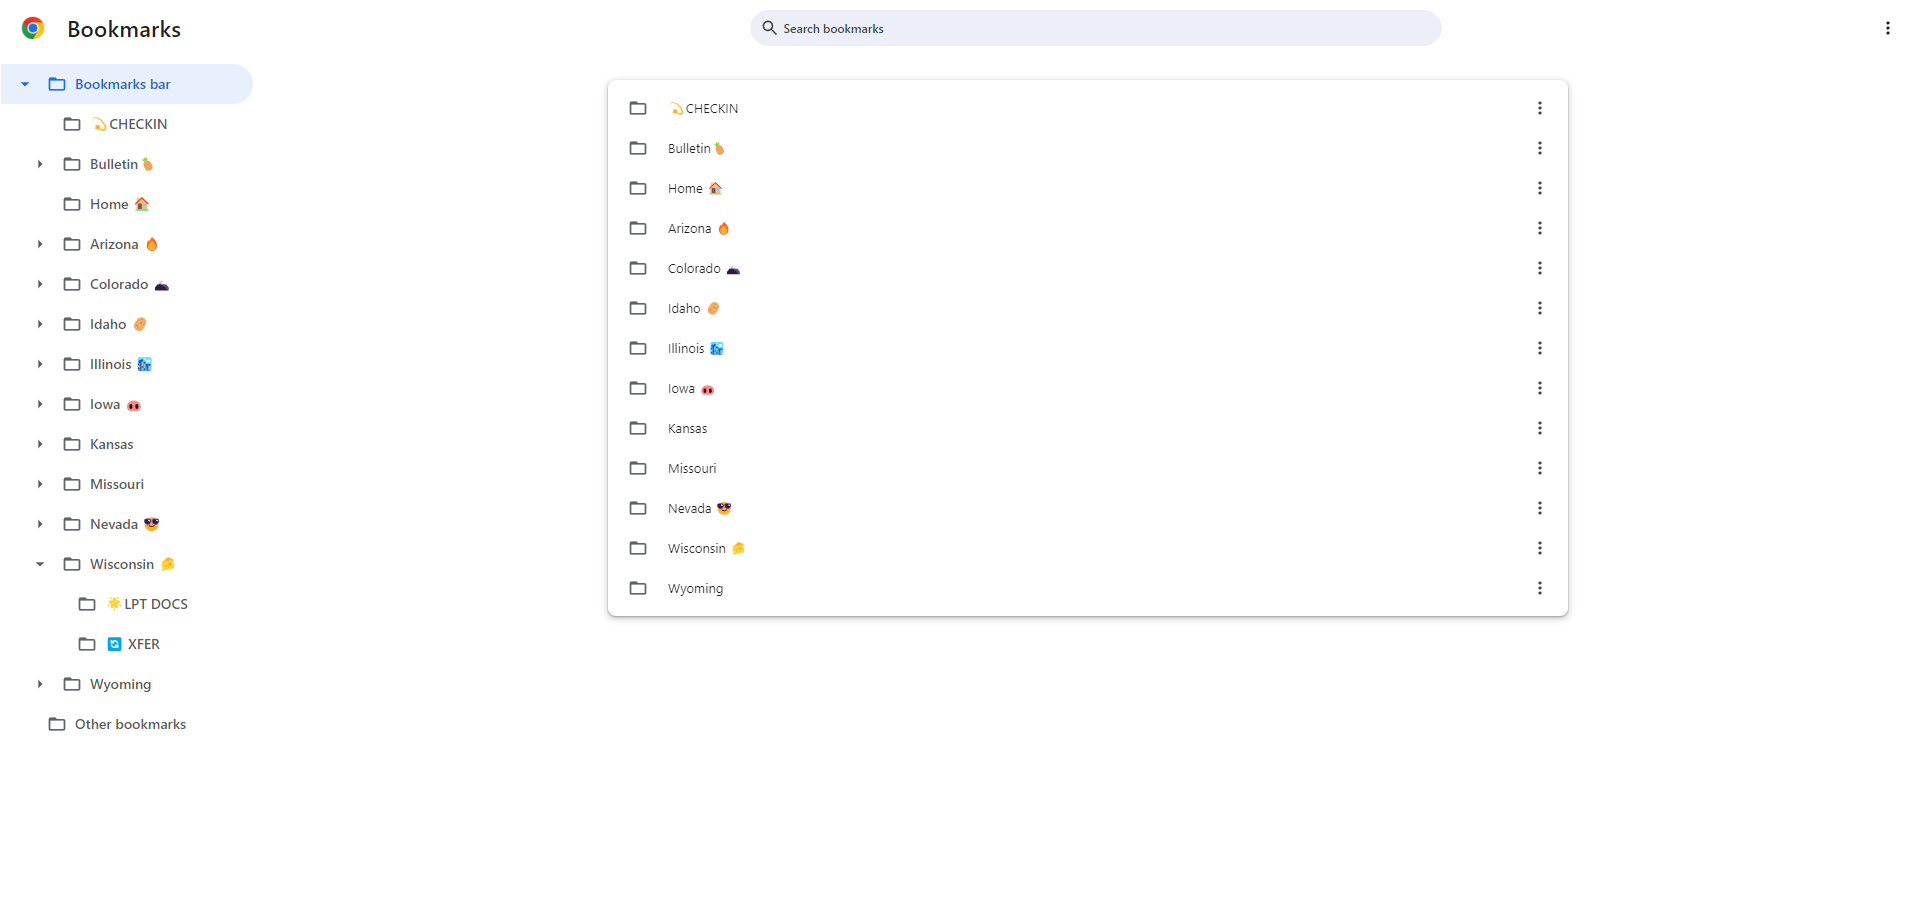Open the three-dot menu on the Colorado row
The width and height of the screenshot is (1920, 911).
[x=1540, y=268]
